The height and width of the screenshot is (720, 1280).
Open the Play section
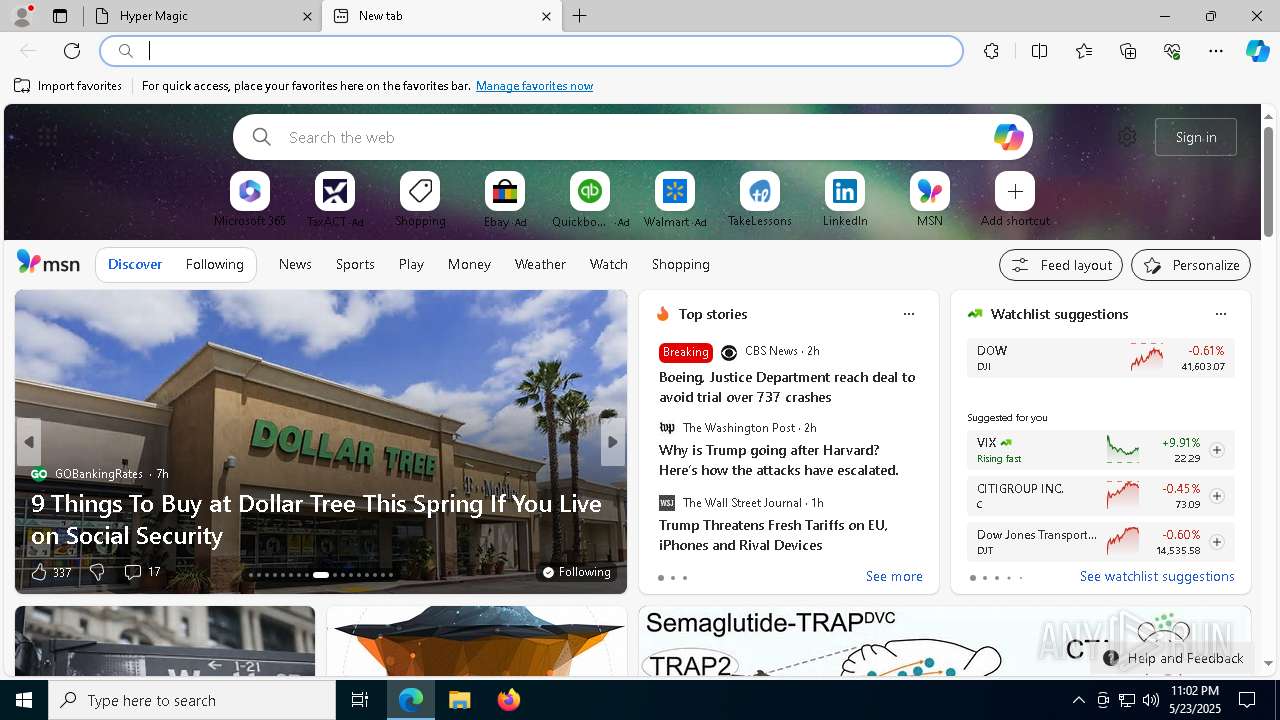[411, 264]
